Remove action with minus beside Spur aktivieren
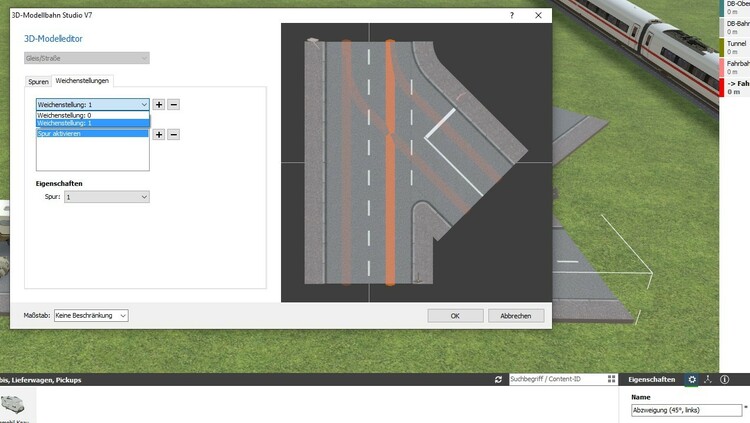Screen dimensions: 750x423 click(x=174, y=134)
